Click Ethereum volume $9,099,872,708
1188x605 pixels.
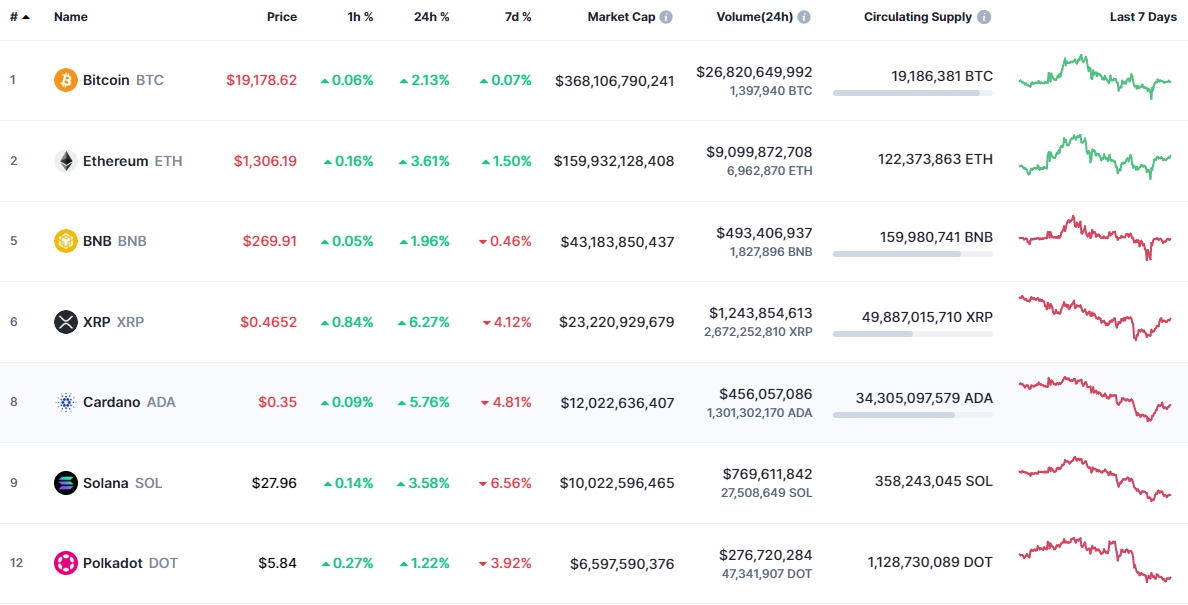[758, 152]
